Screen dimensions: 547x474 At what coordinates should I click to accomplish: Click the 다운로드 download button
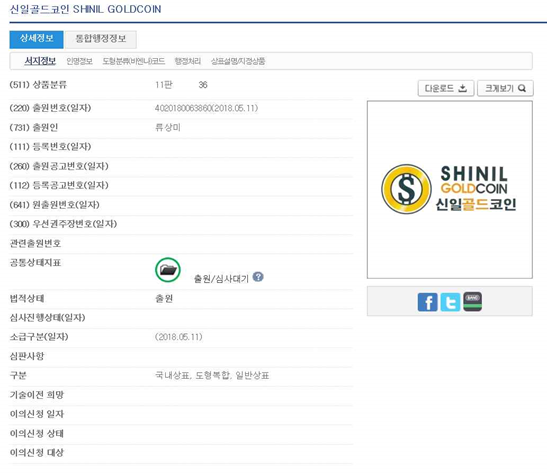tap(445, 88)
